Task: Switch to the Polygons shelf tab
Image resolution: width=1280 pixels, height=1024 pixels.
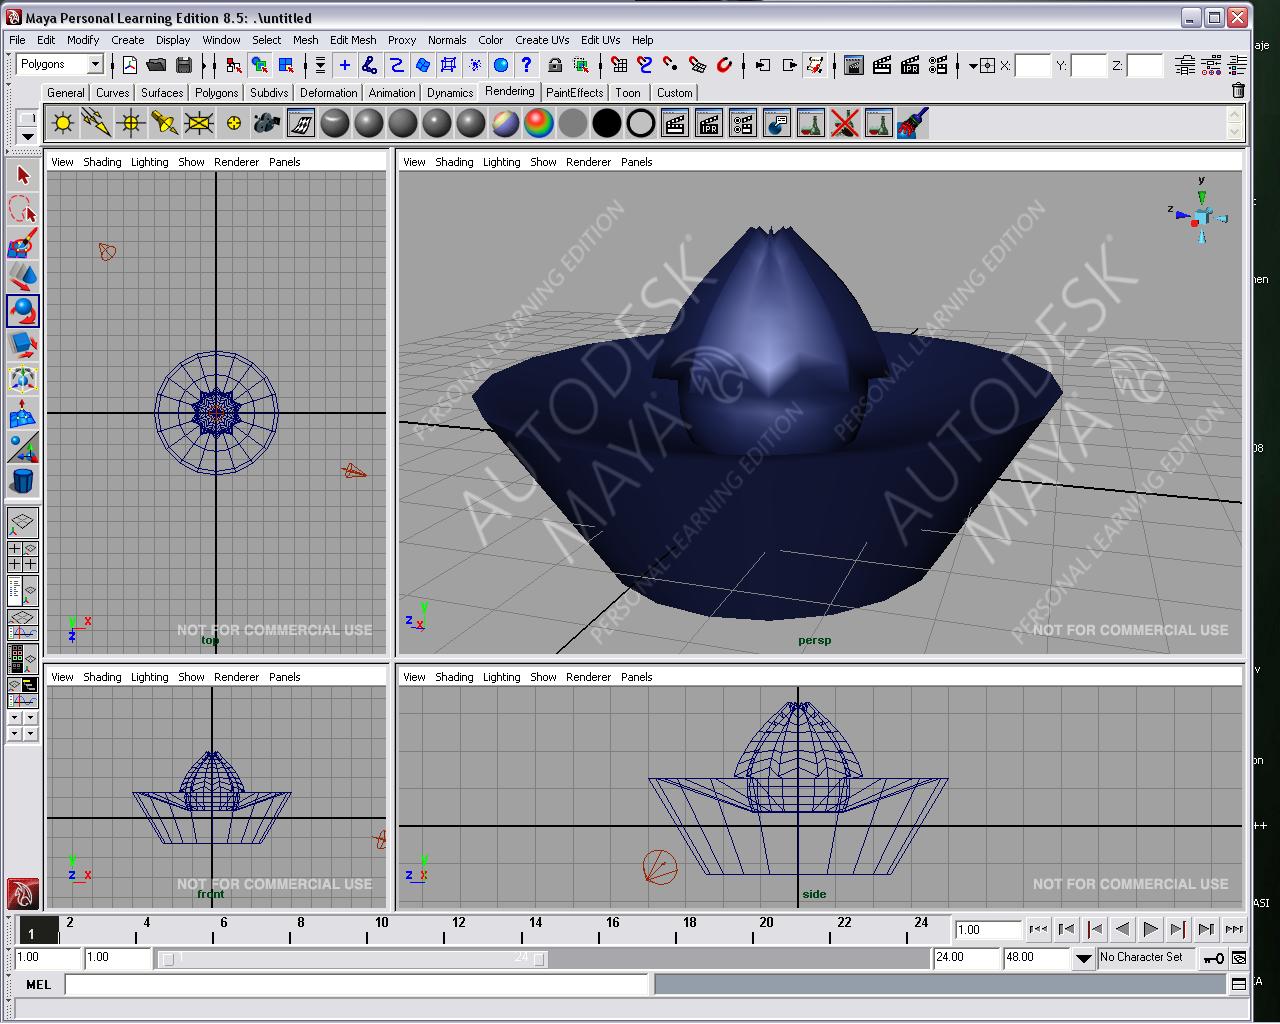Action: tap(216, 93)
